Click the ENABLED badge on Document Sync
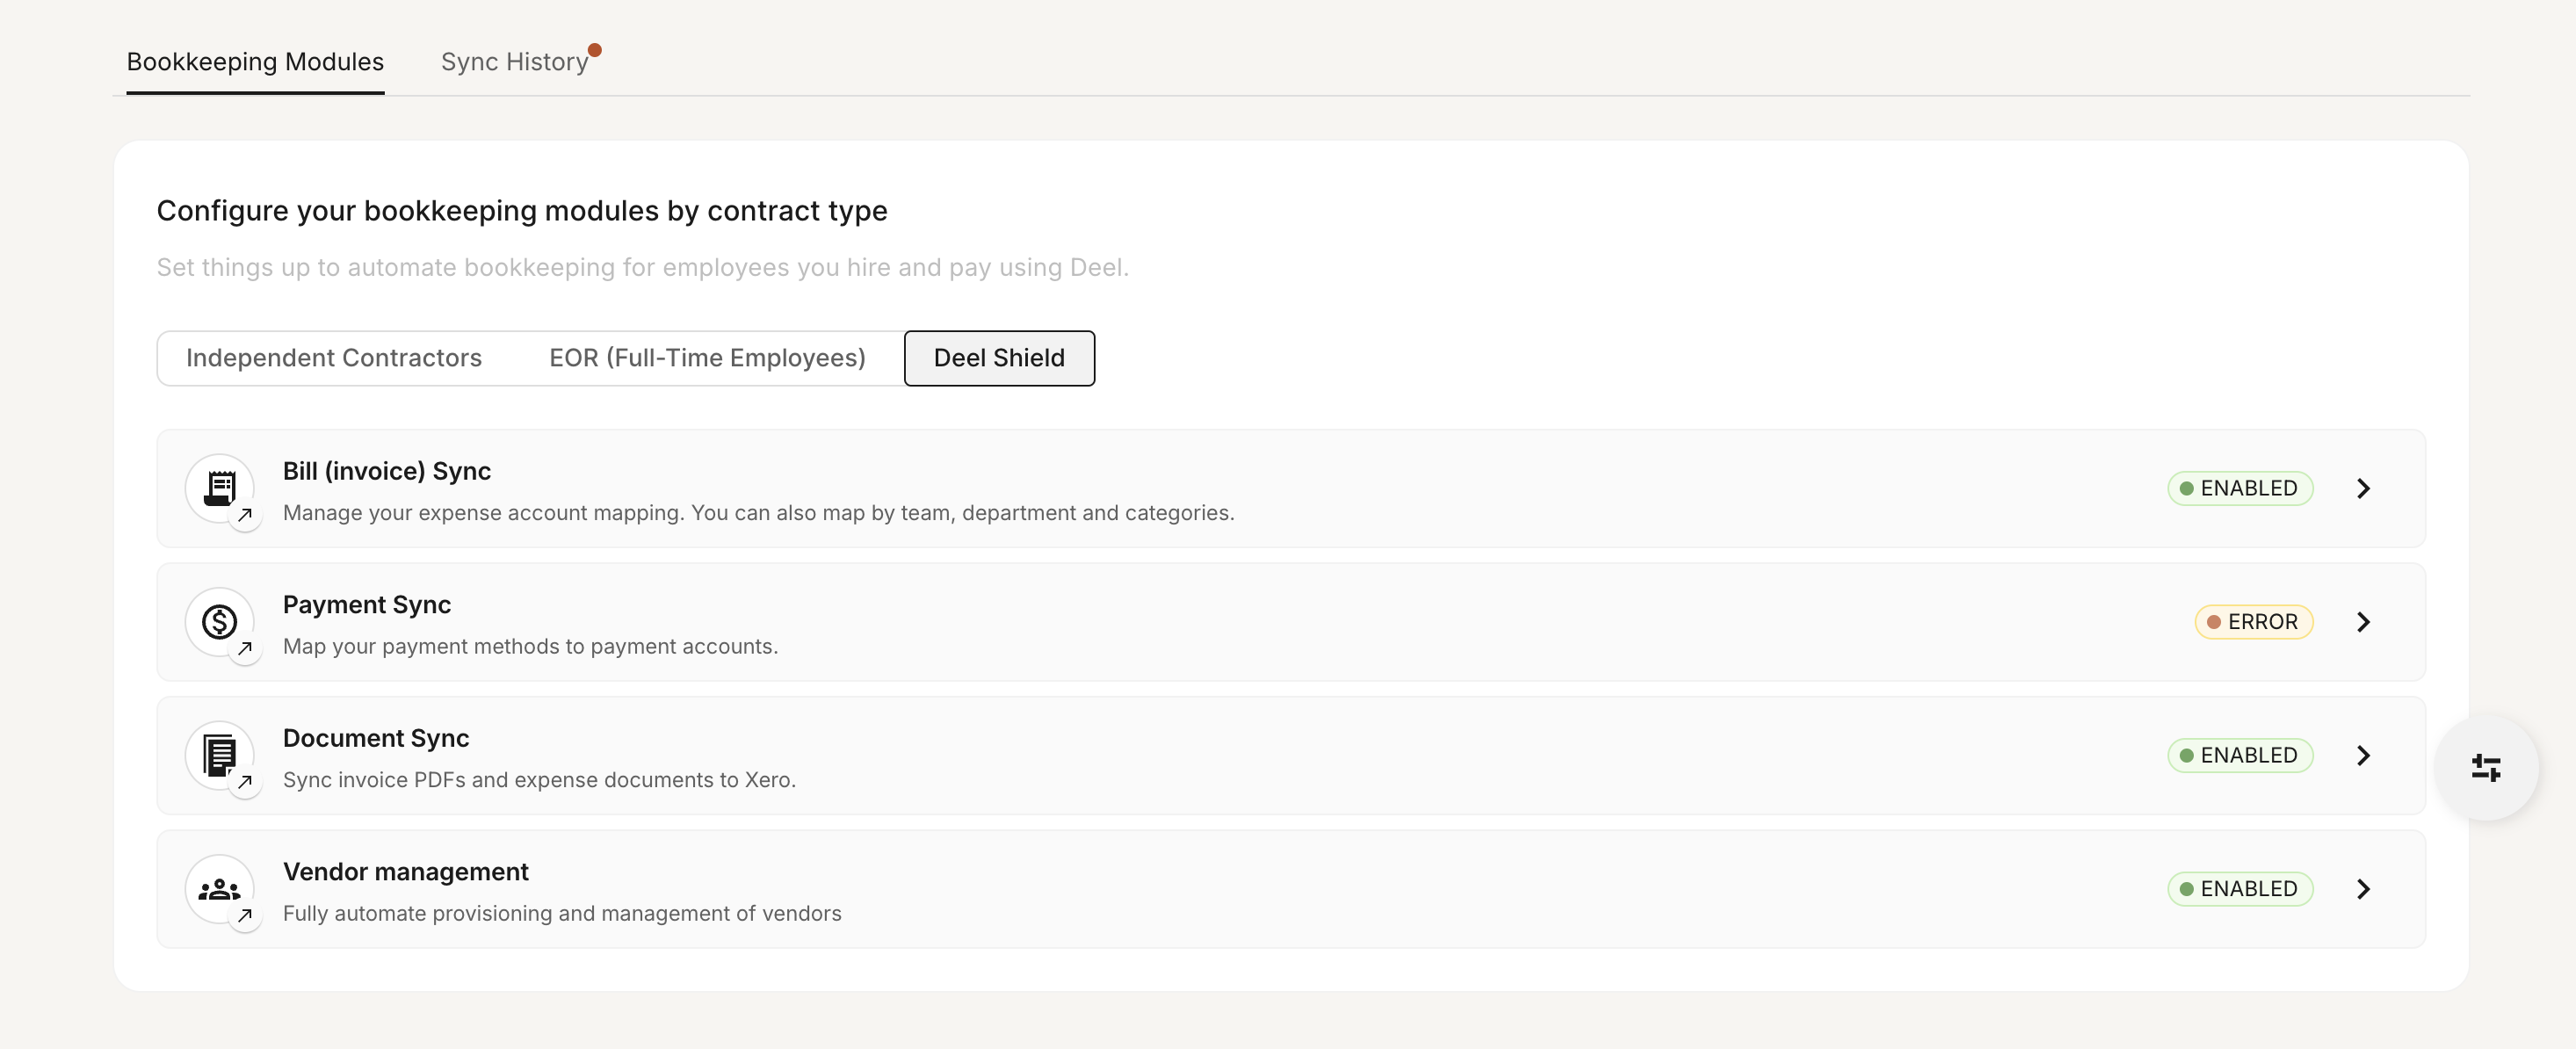The image size is (2576, 1049). (x=2240, y=755)
